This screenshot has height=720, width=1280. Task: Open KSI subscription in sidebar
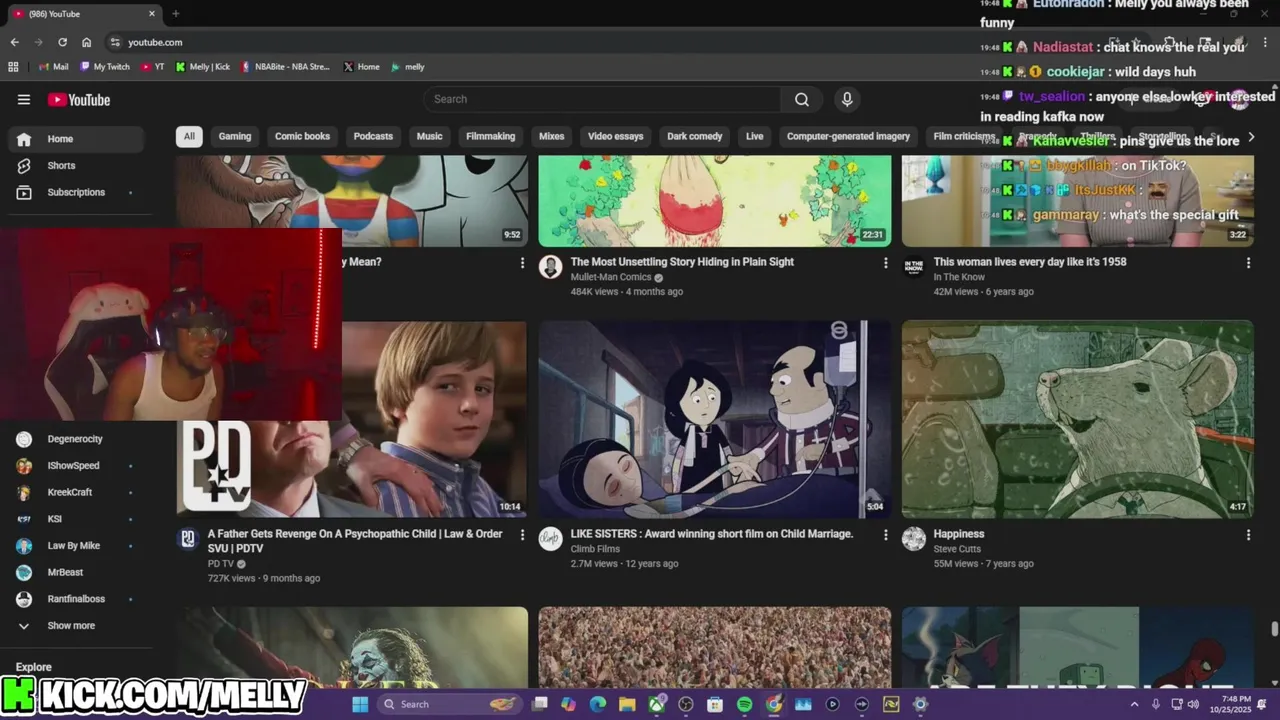(76, 519)
